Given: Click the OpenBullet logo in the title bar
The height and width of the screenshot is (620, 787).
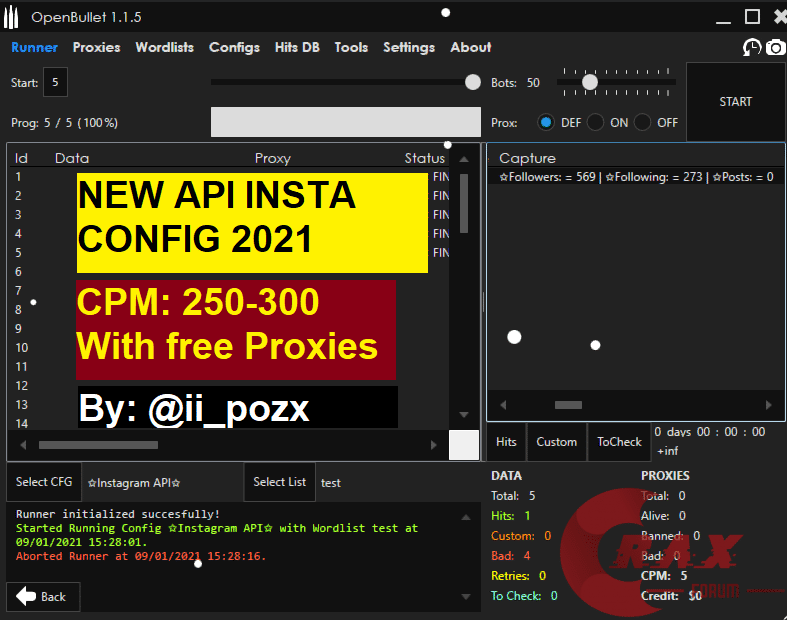Looking at the screenshot, I should point(13,17).
